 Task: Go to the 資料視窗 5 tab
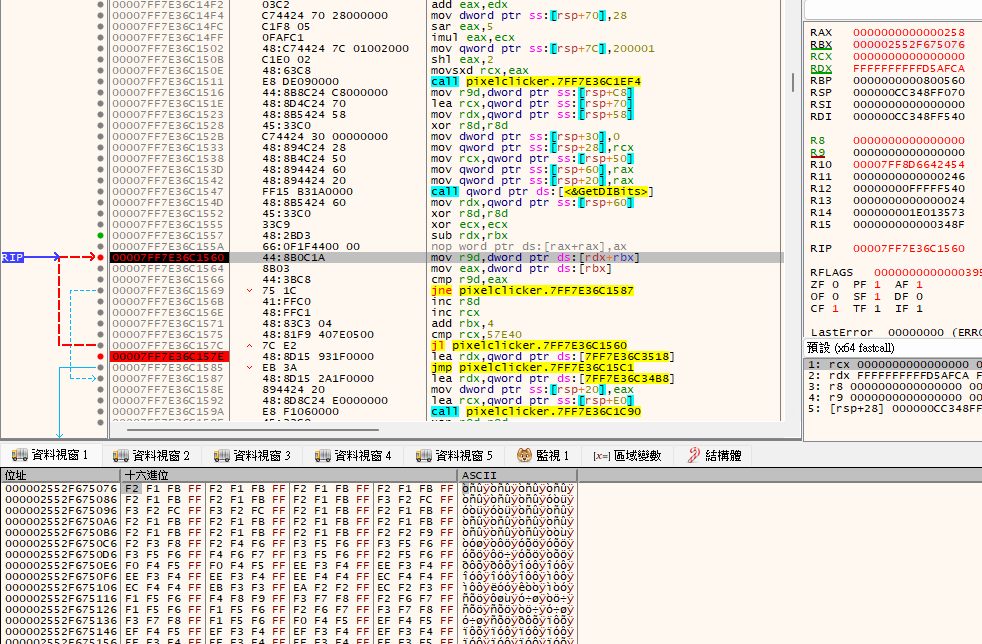click(x=454, y=455)
